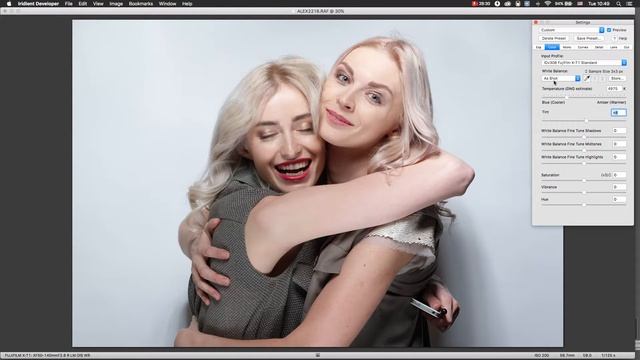Click the menu bar clock Tue 10:49
640x360 pixels.
(599, 4)
